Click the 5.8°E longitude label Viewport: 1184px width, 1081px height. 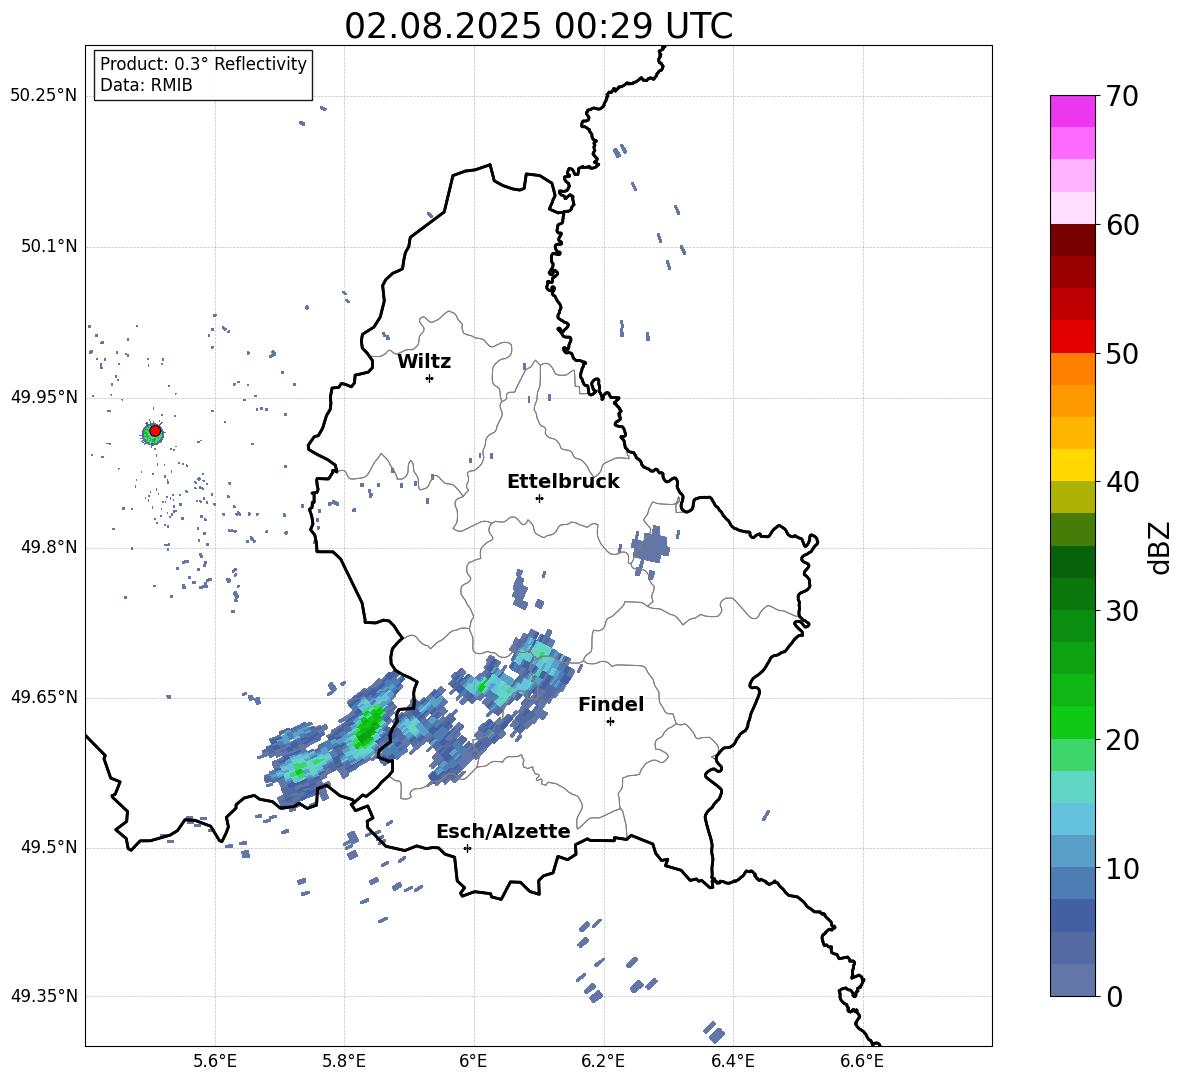pos(344,1061)
